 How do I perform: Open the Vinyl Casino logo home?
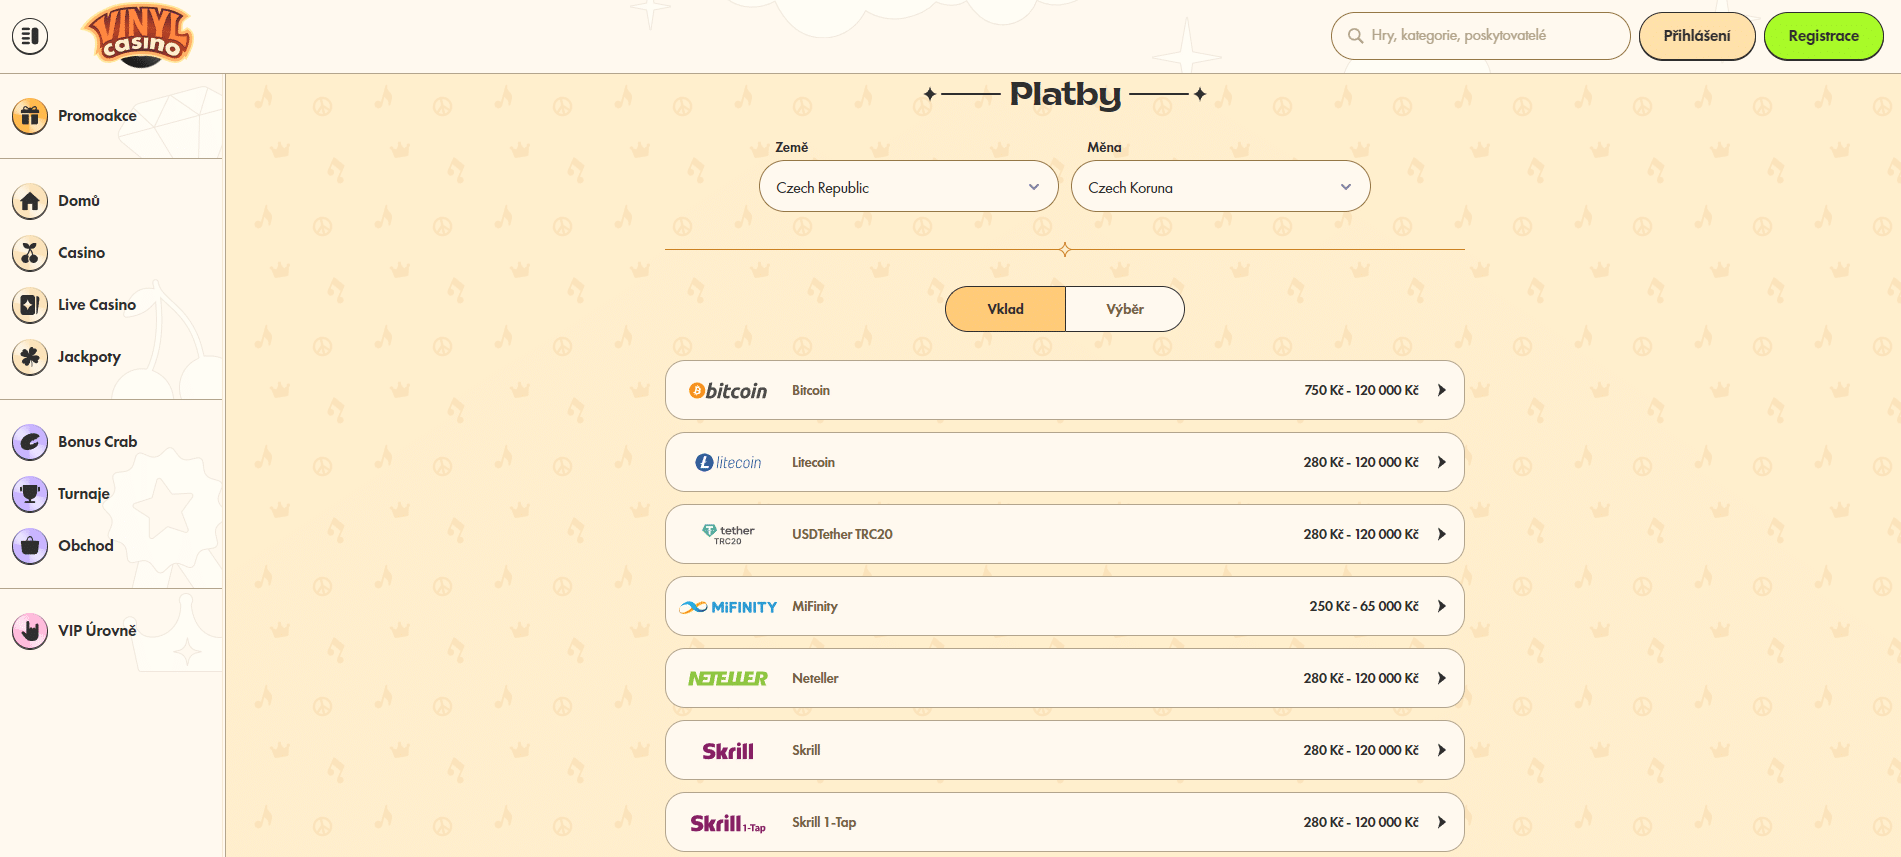click(139, 36)
